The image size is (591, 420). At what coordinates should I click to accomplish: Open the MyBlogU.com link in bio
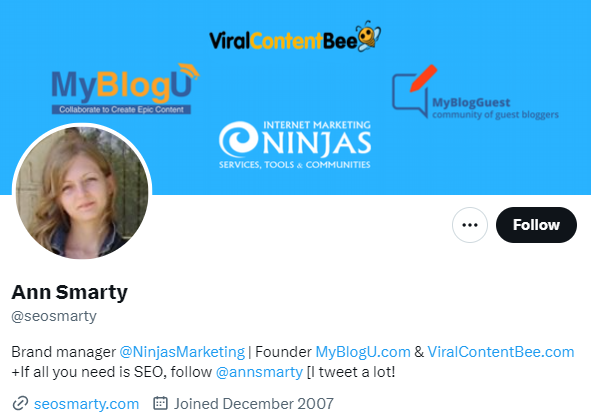(x=363, y=352)
